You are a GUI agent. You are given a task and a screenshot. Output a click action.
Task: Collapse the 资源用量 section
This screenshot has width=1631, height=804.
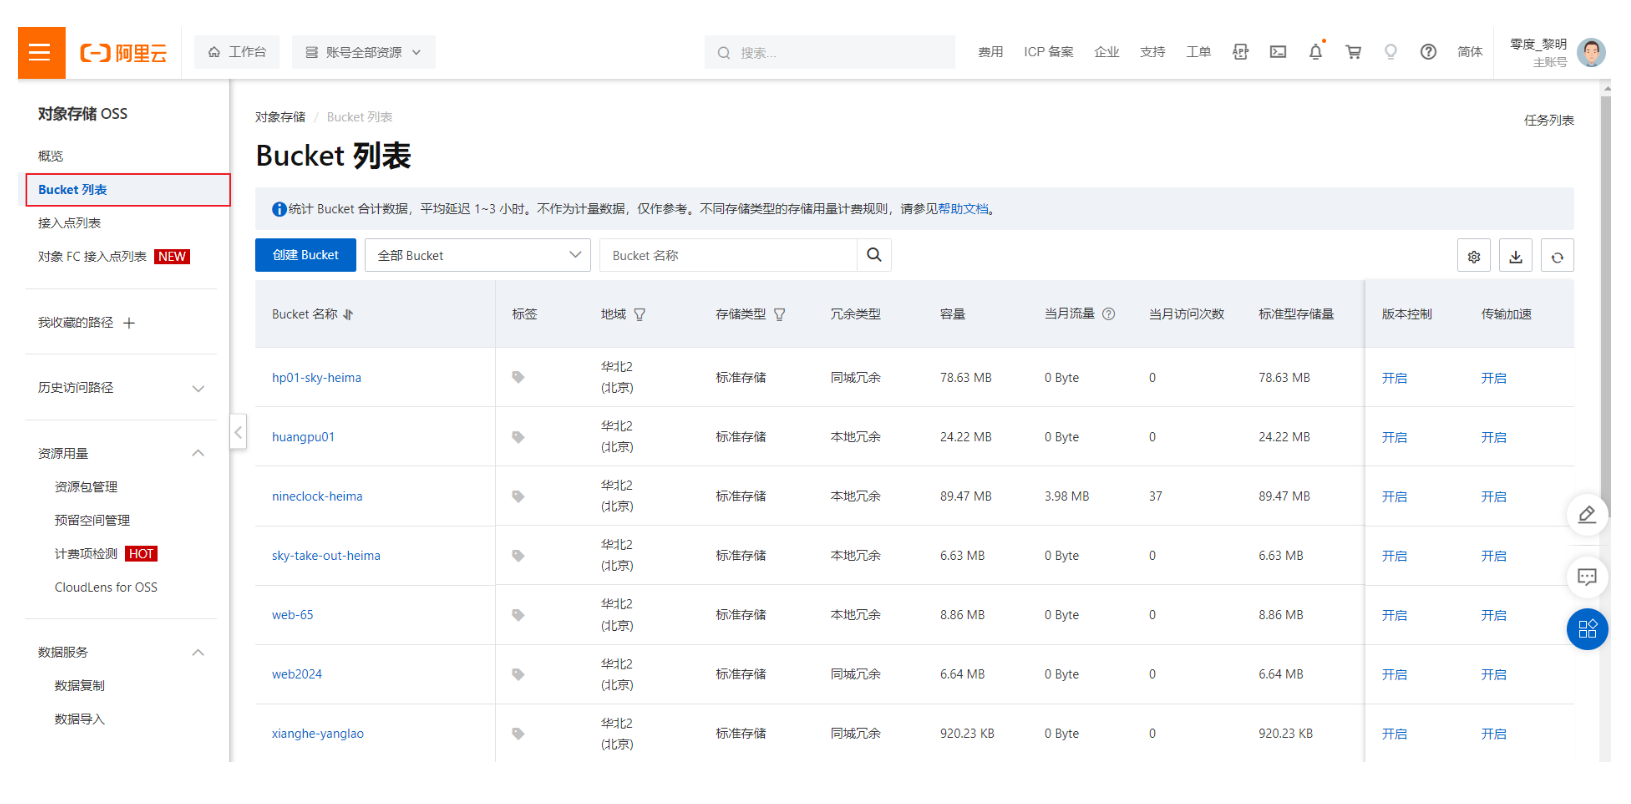coord(198,453)
